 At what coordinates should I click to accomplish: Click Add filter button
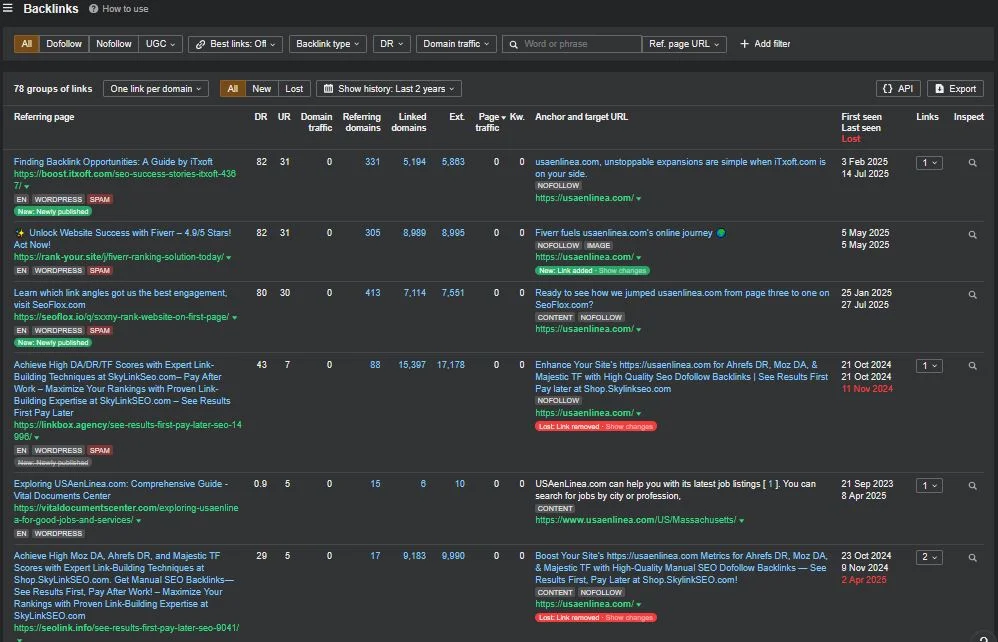(x=764, y=44)
